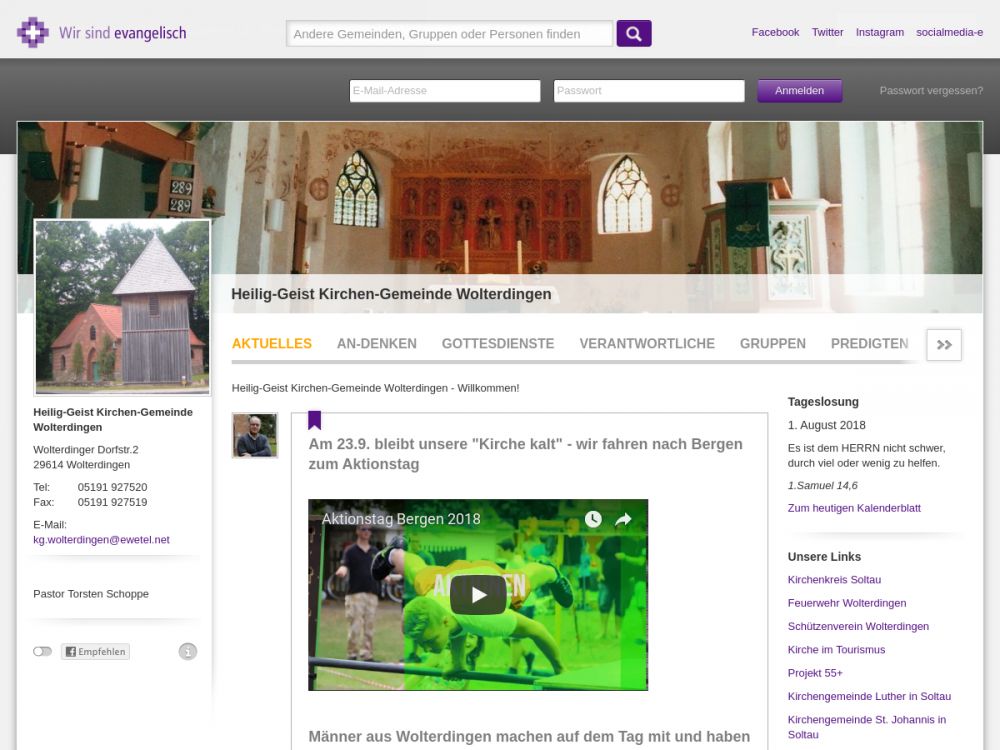Click the video share arrow icon

(x=623, y=519)
